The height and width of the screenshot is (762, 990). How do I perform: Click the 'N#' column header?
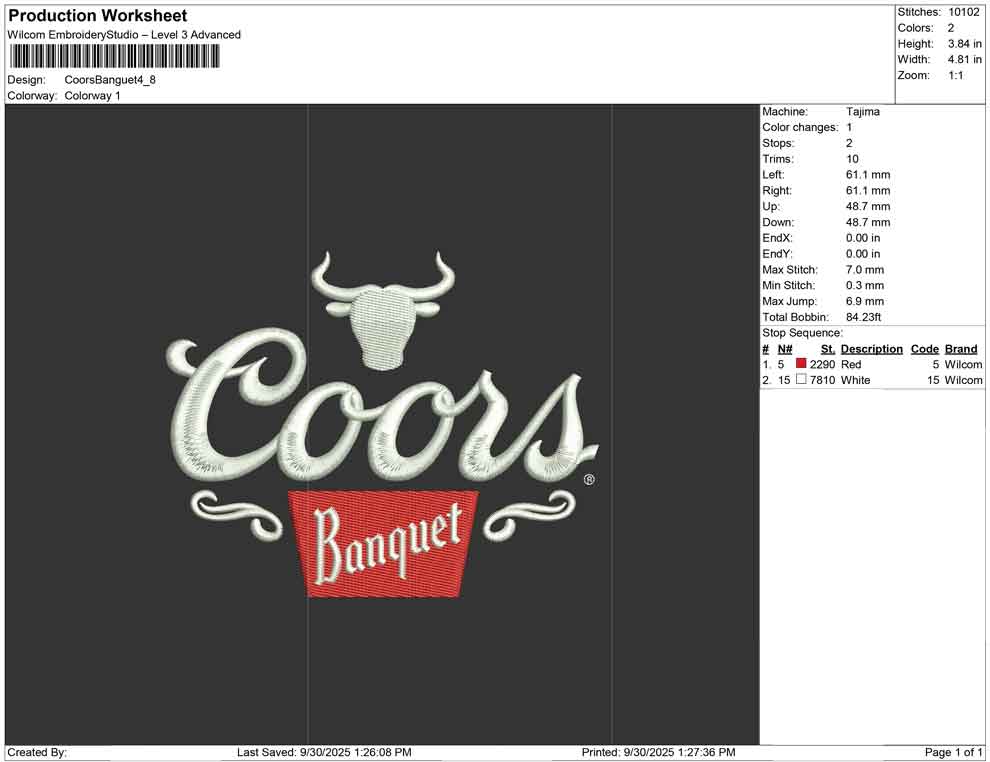pyautogui.click(x=785, y=348)
